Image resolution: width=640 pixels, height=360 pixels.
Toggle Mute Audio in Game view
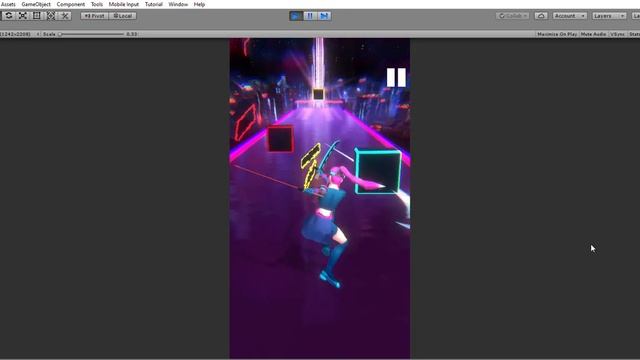593,34
